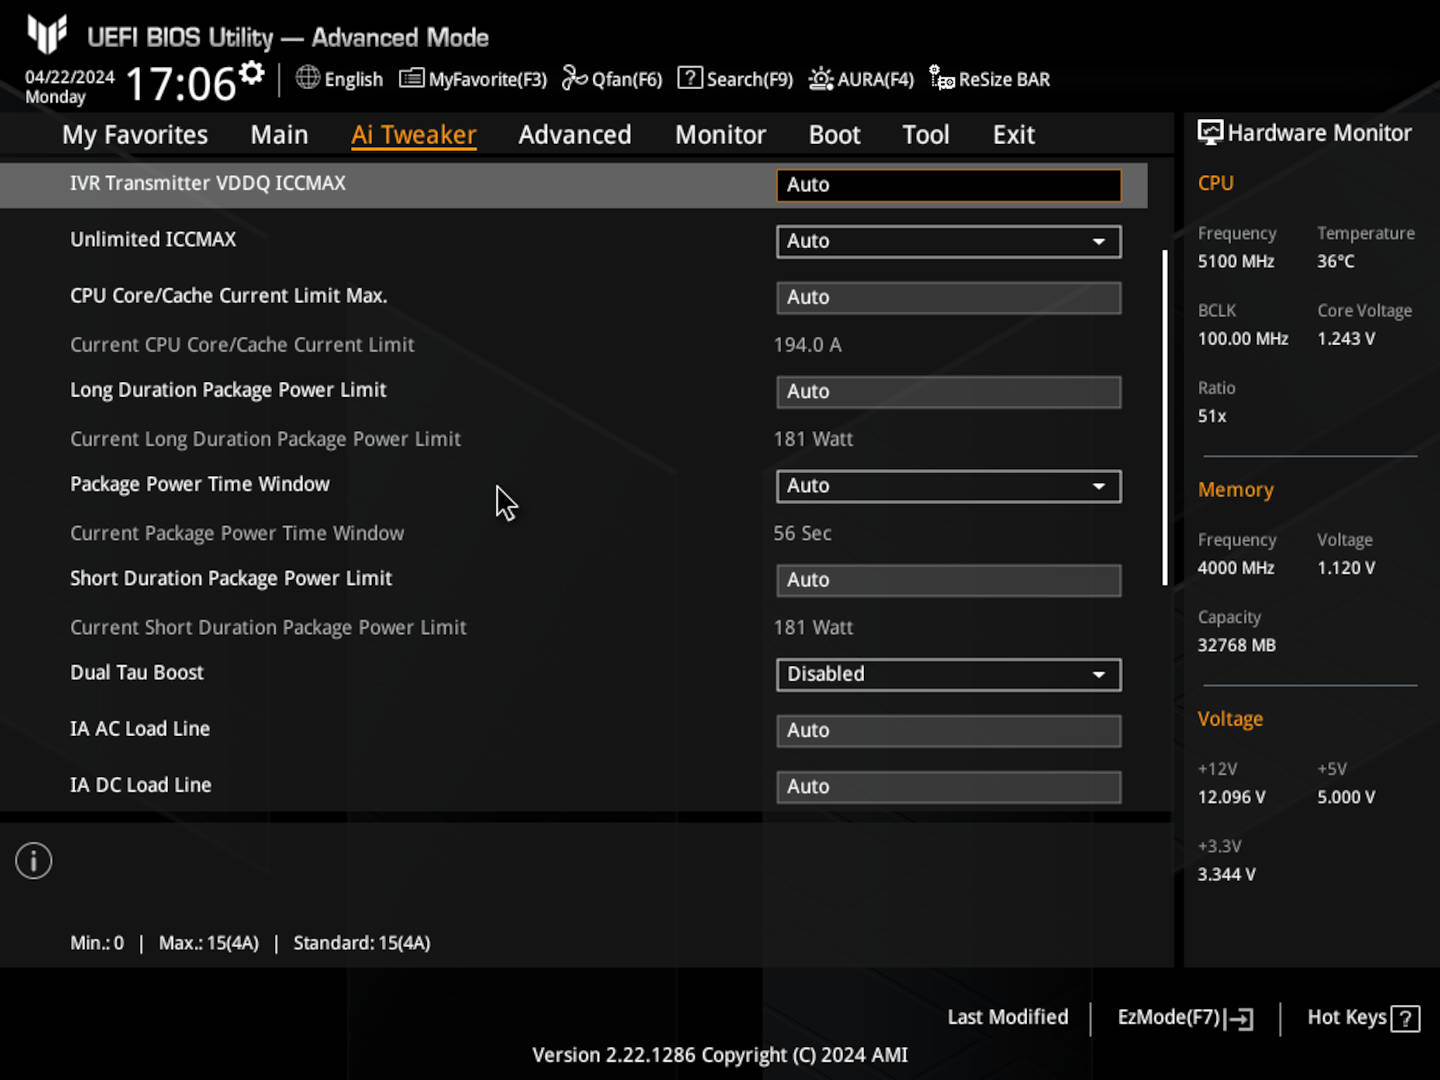Click the +12V 12.096 V reading
This screenshot has height=1080, width=1440.
pos(1231,797)
